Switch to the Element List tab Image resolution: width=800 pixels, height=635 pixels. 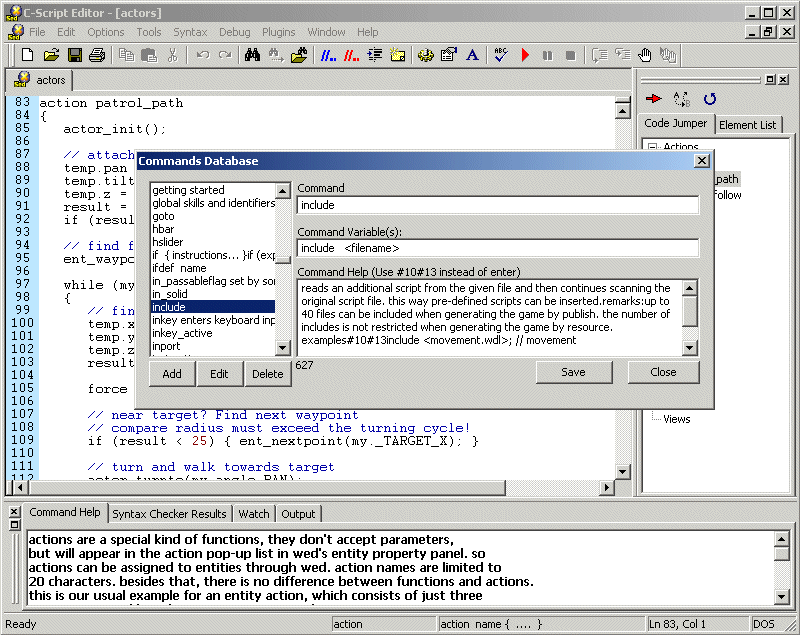pyautogui.click(x=746, y=124)
